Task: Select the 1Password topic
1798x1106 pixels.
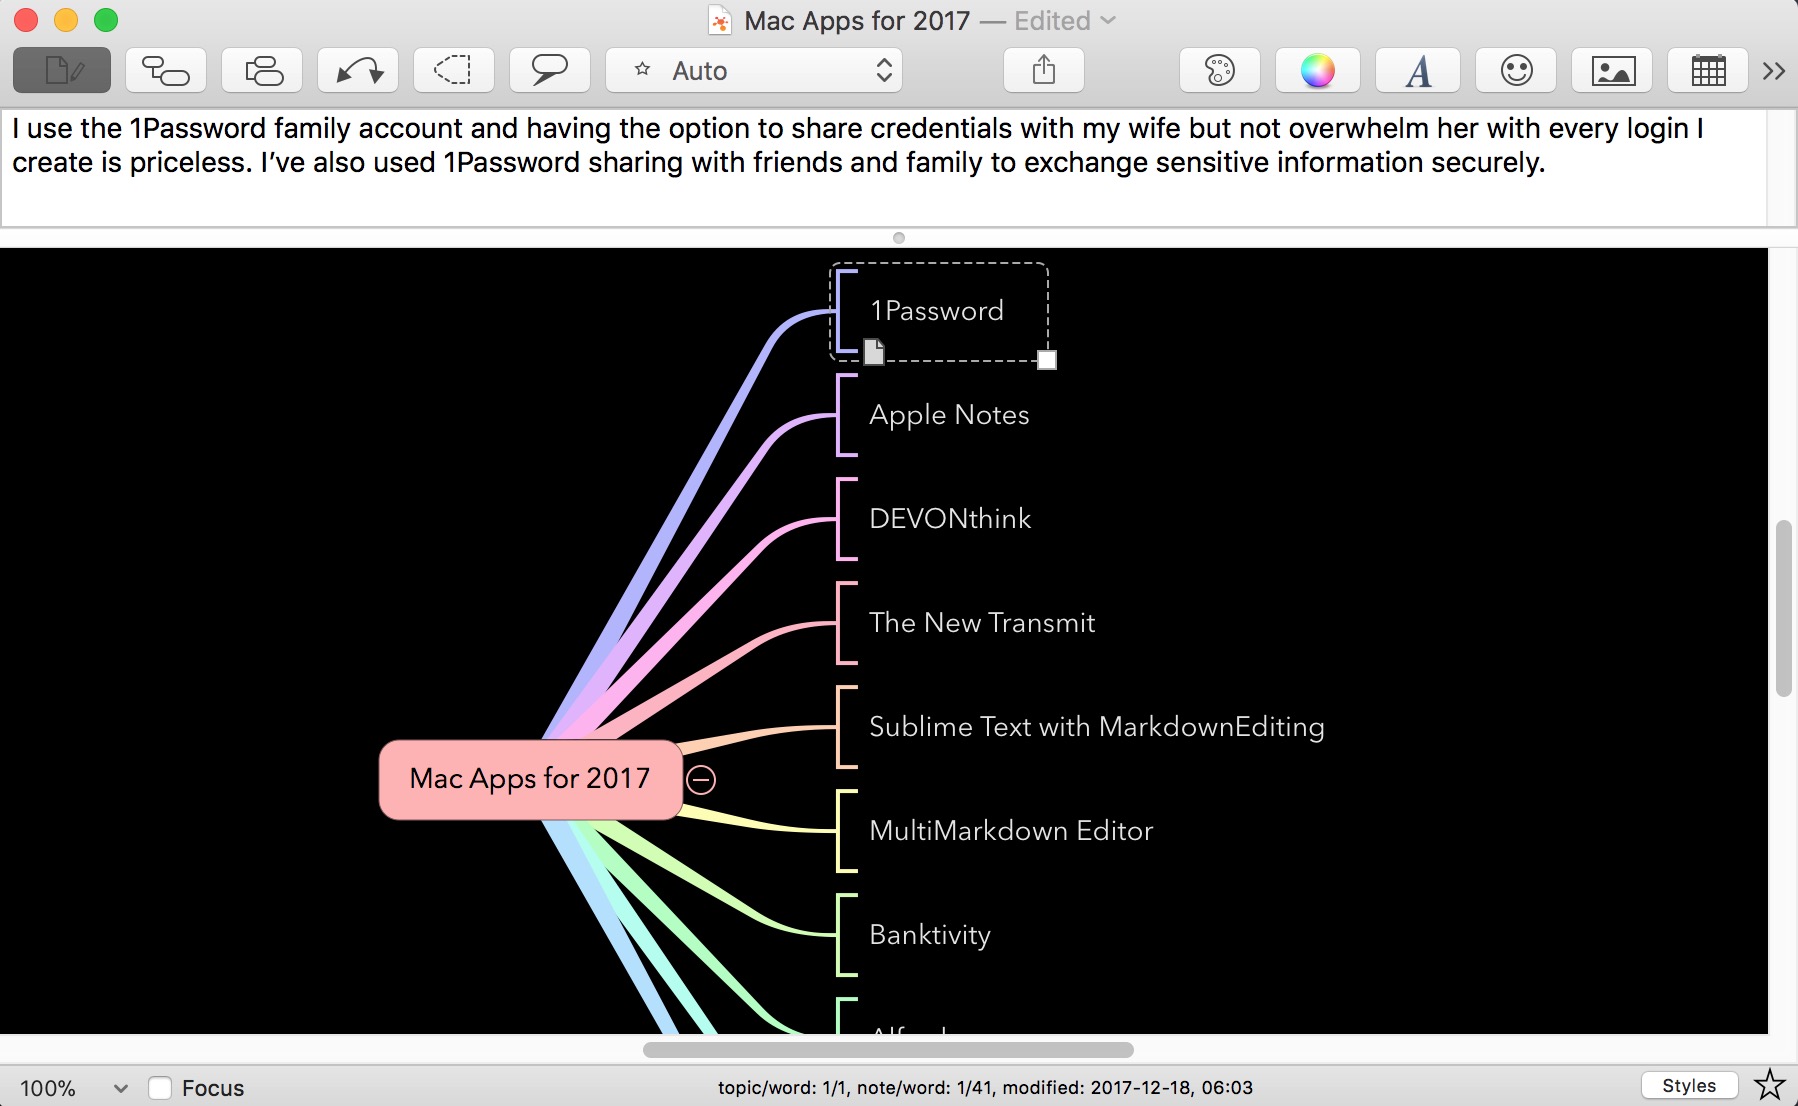Action: (936, 311)
